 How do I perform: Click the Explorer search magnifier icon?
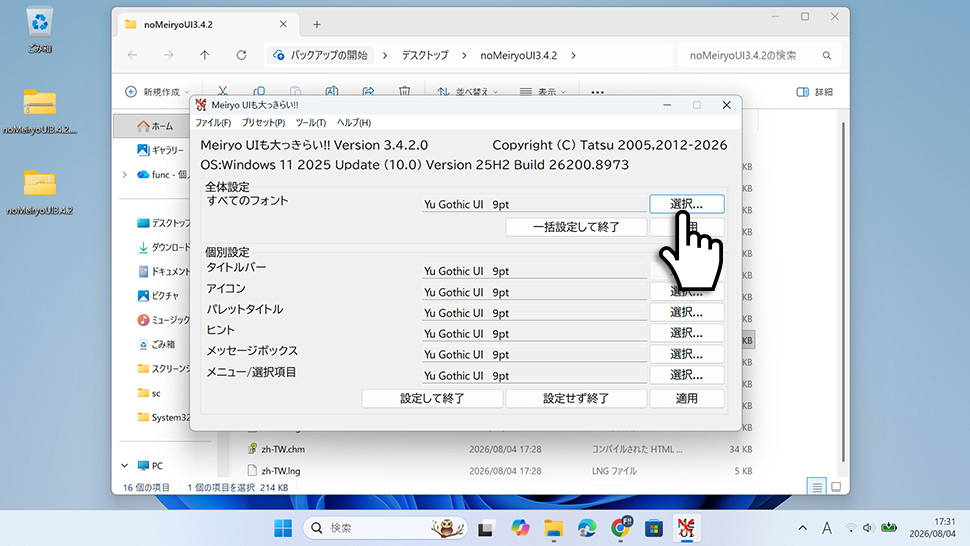coord(826,56)
